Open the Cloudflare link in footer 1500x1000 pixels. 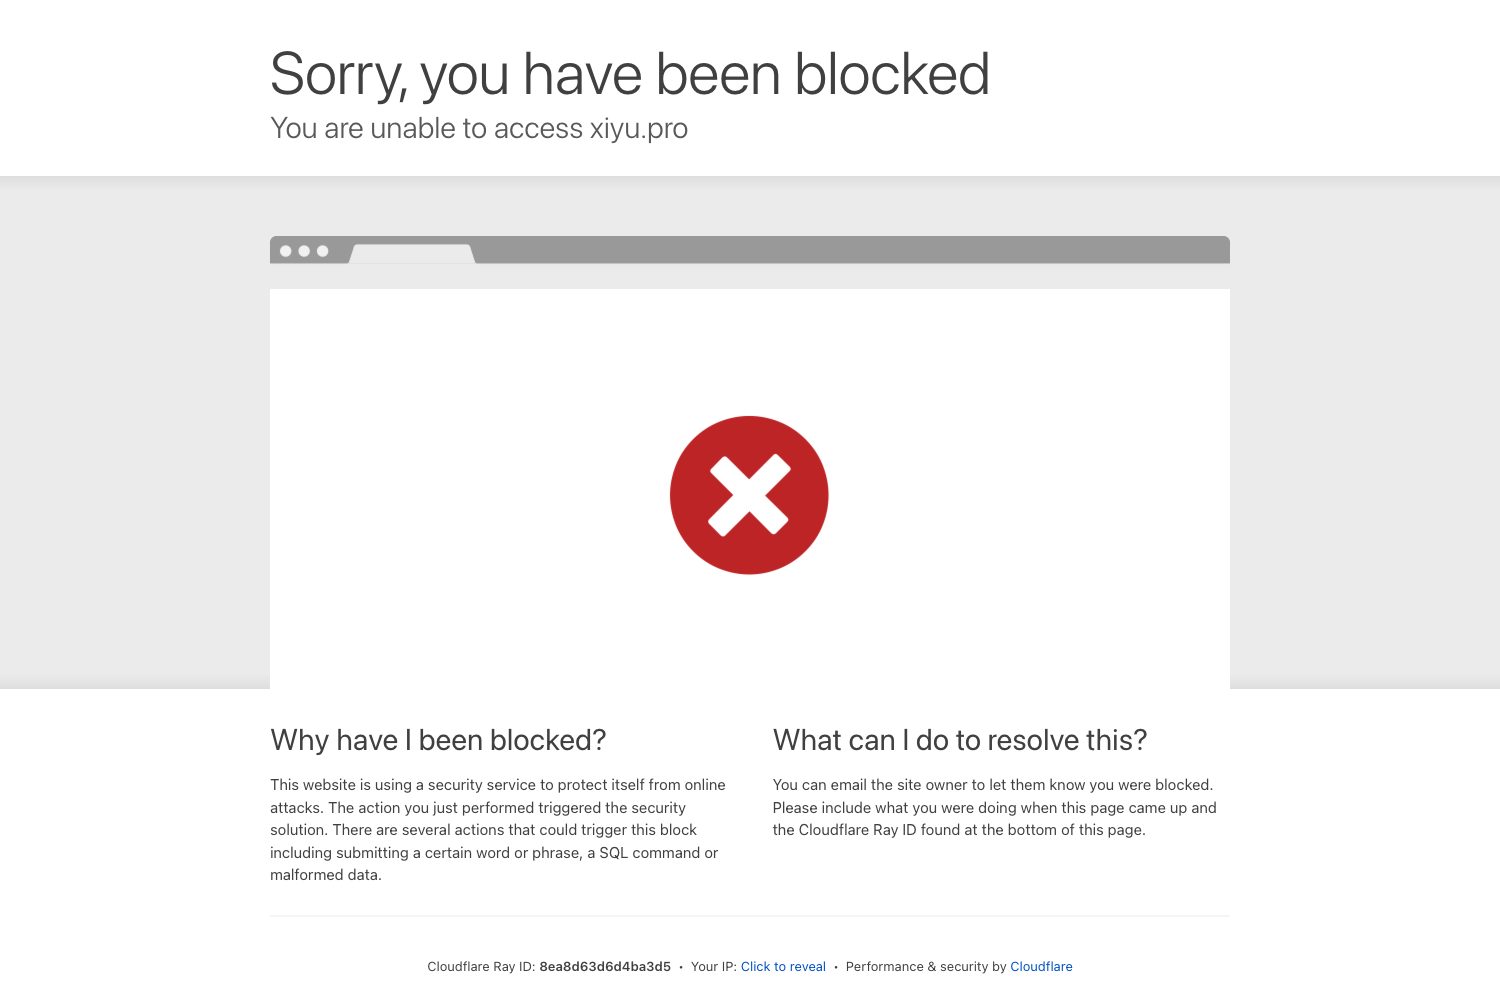click(x=1041, y=967)
